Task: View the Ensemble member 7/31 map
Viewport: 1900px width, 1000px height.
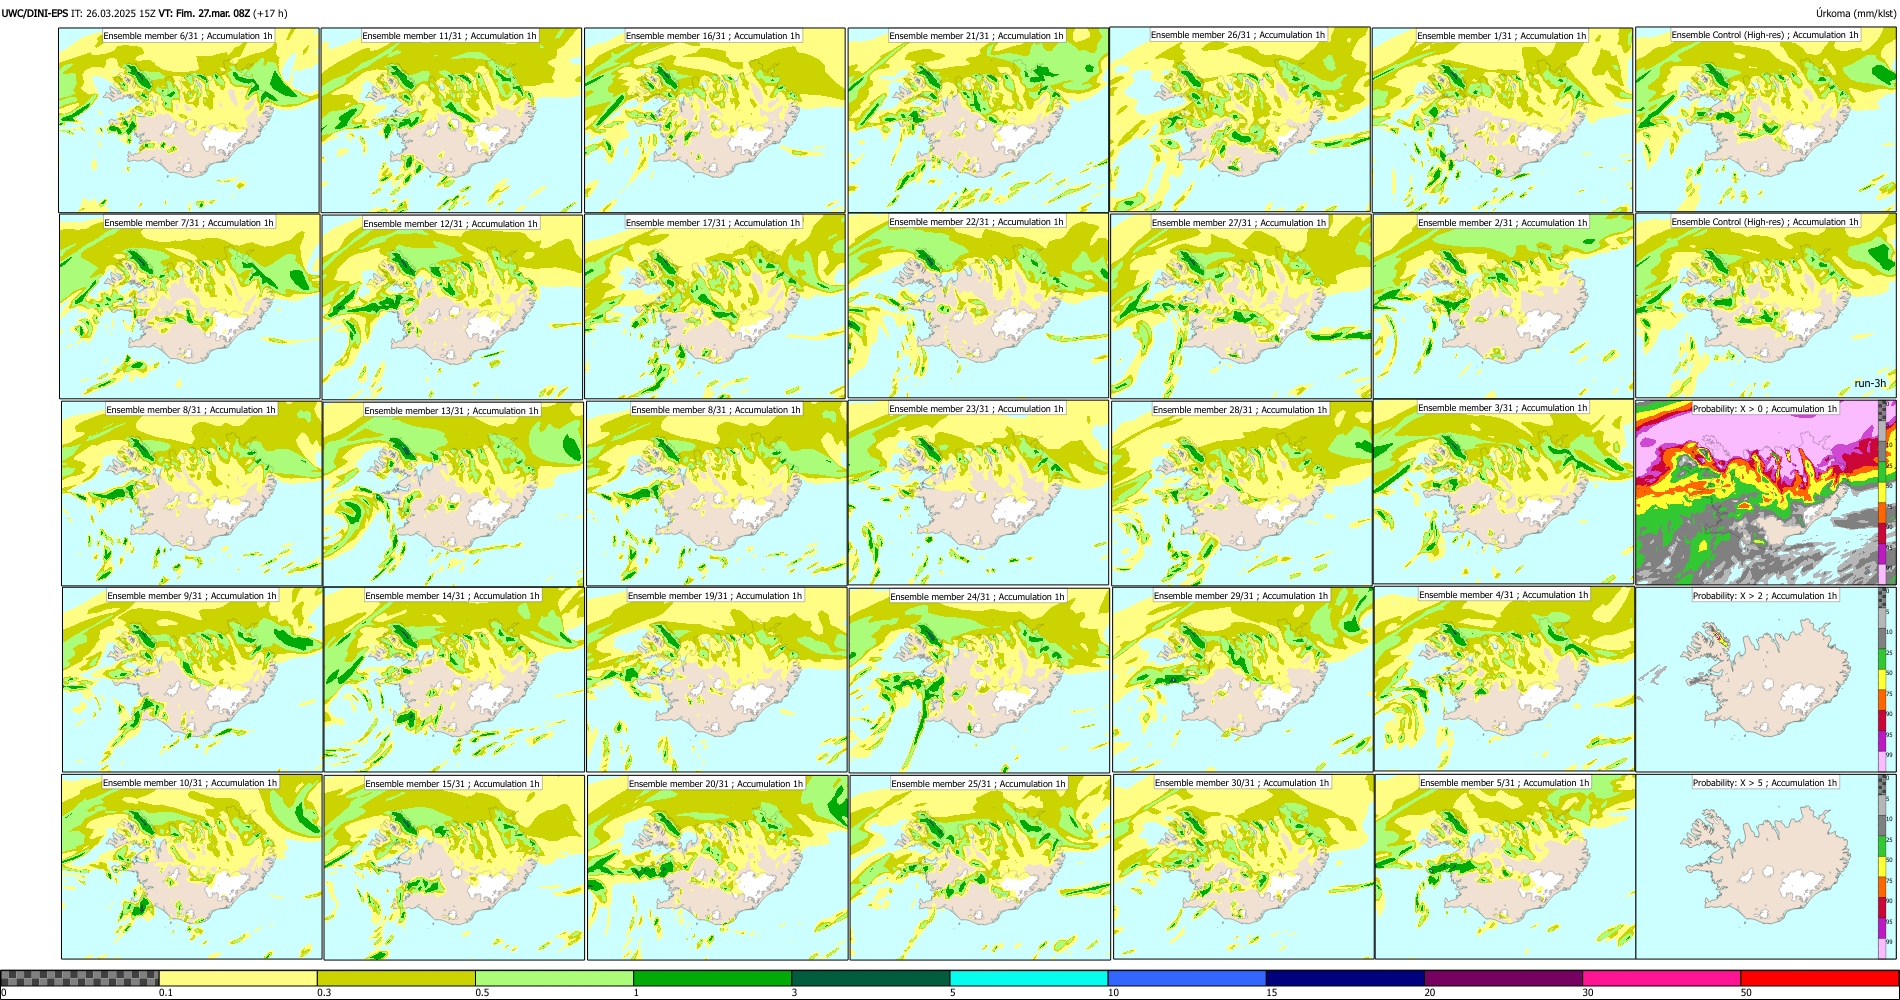Action: (x=190, y=307)
